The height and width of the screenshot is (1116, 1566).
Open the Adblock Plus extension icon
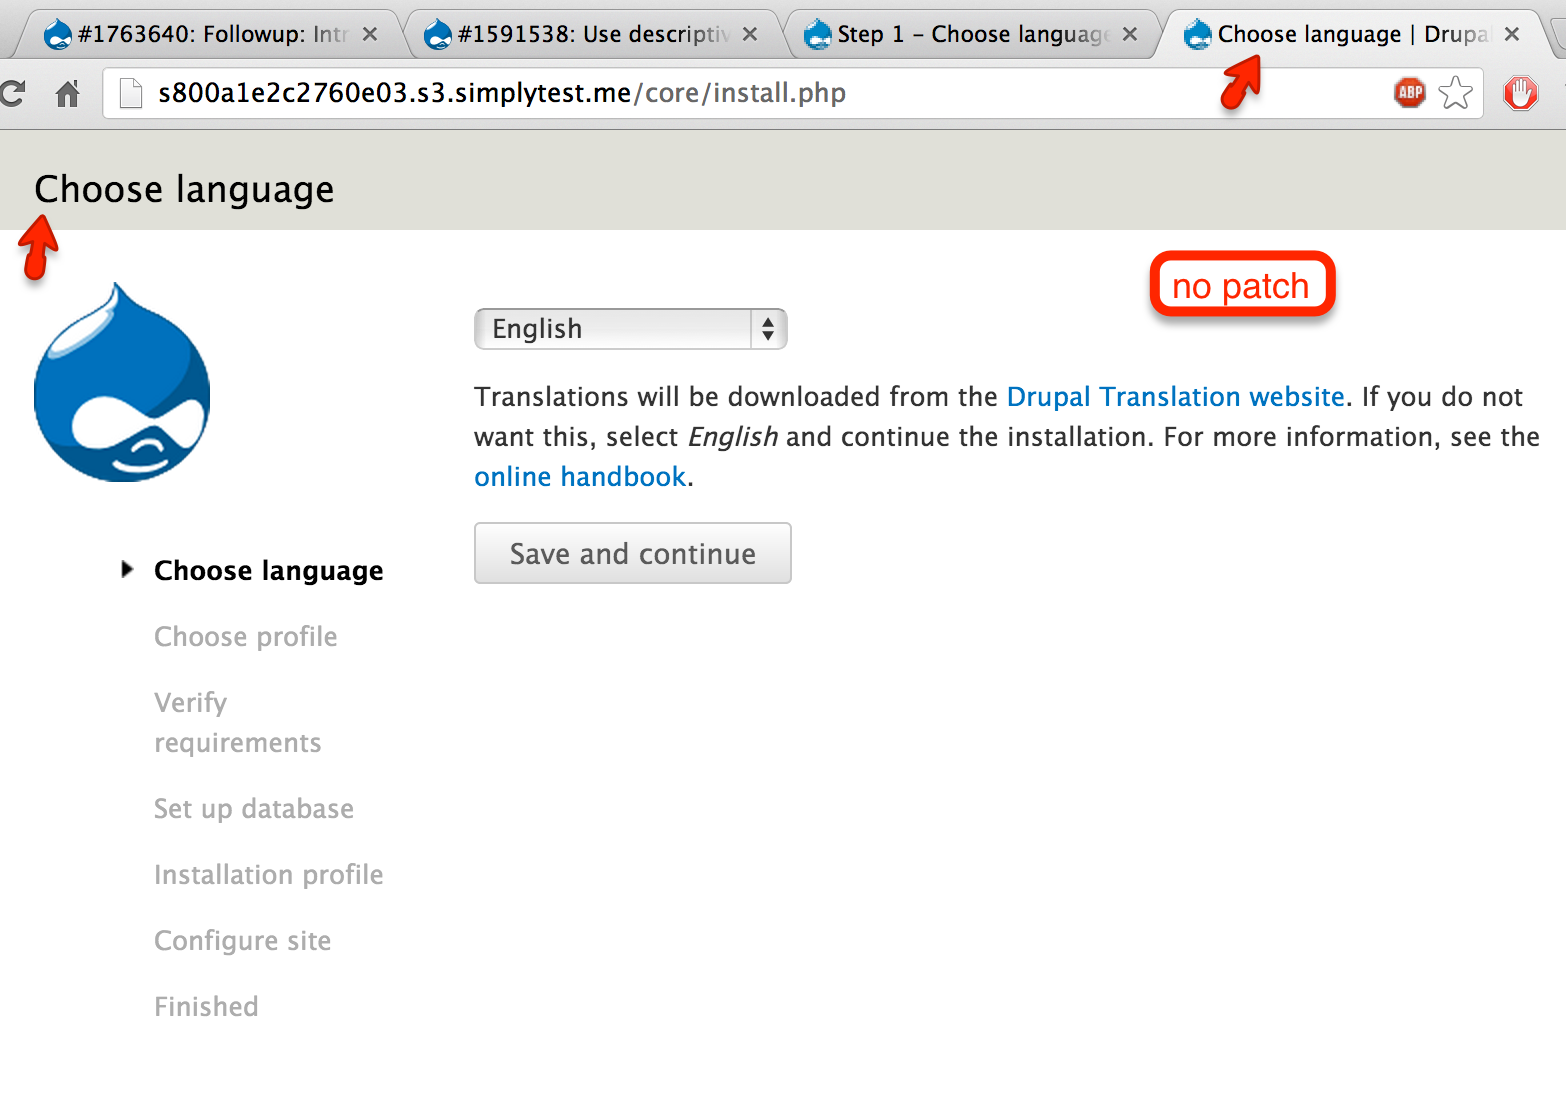pos(1410,93)
